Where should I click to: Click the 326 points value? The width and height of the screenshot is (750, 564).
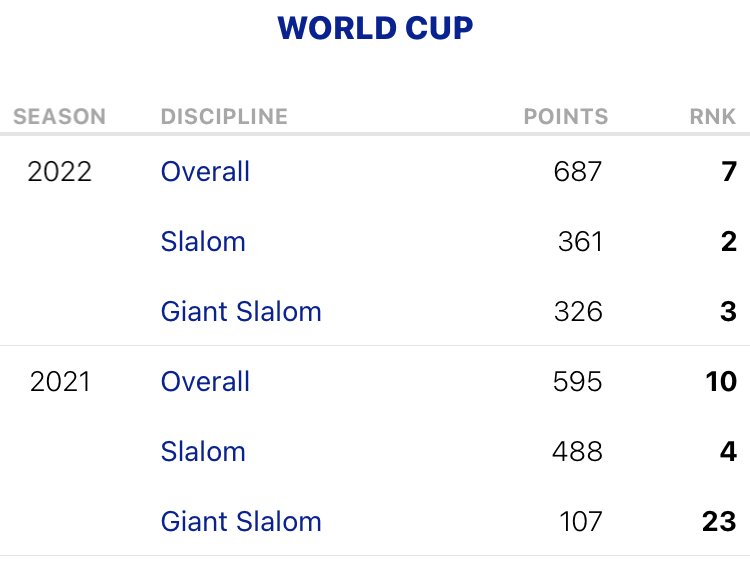coord(578,311)
